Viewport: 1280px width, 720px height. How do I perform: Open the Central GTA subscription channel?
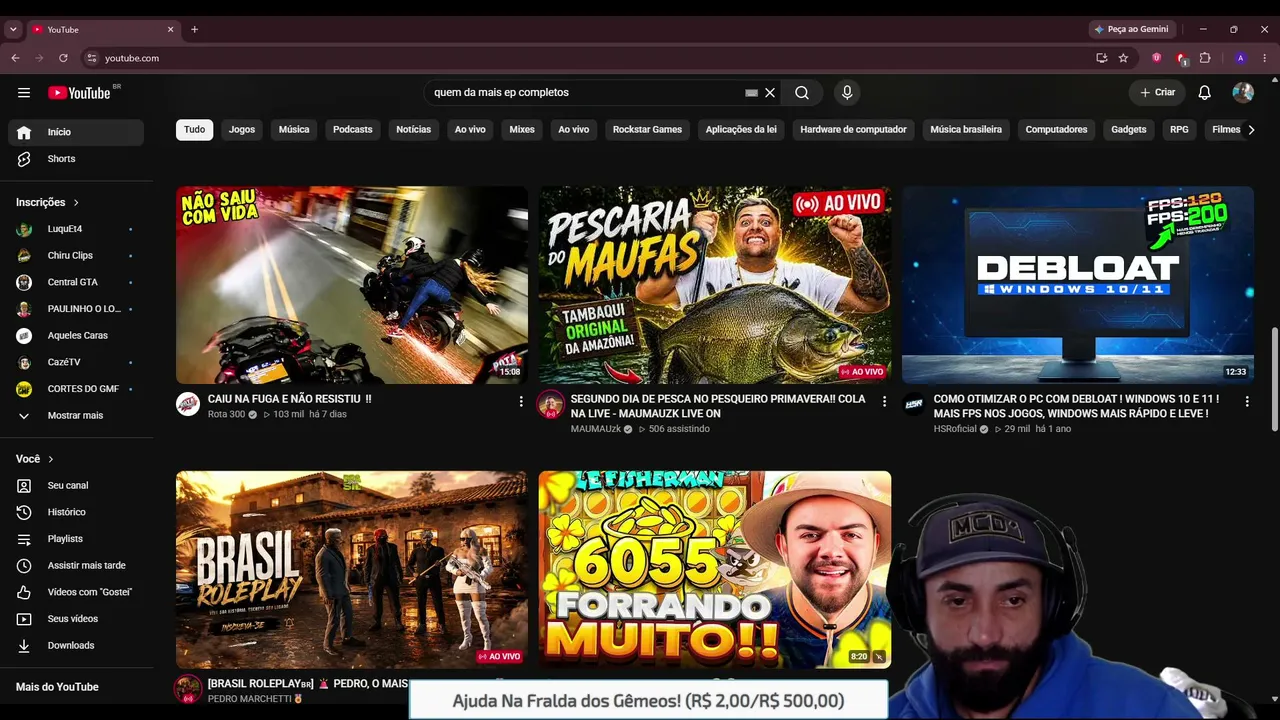pos(76,282)
